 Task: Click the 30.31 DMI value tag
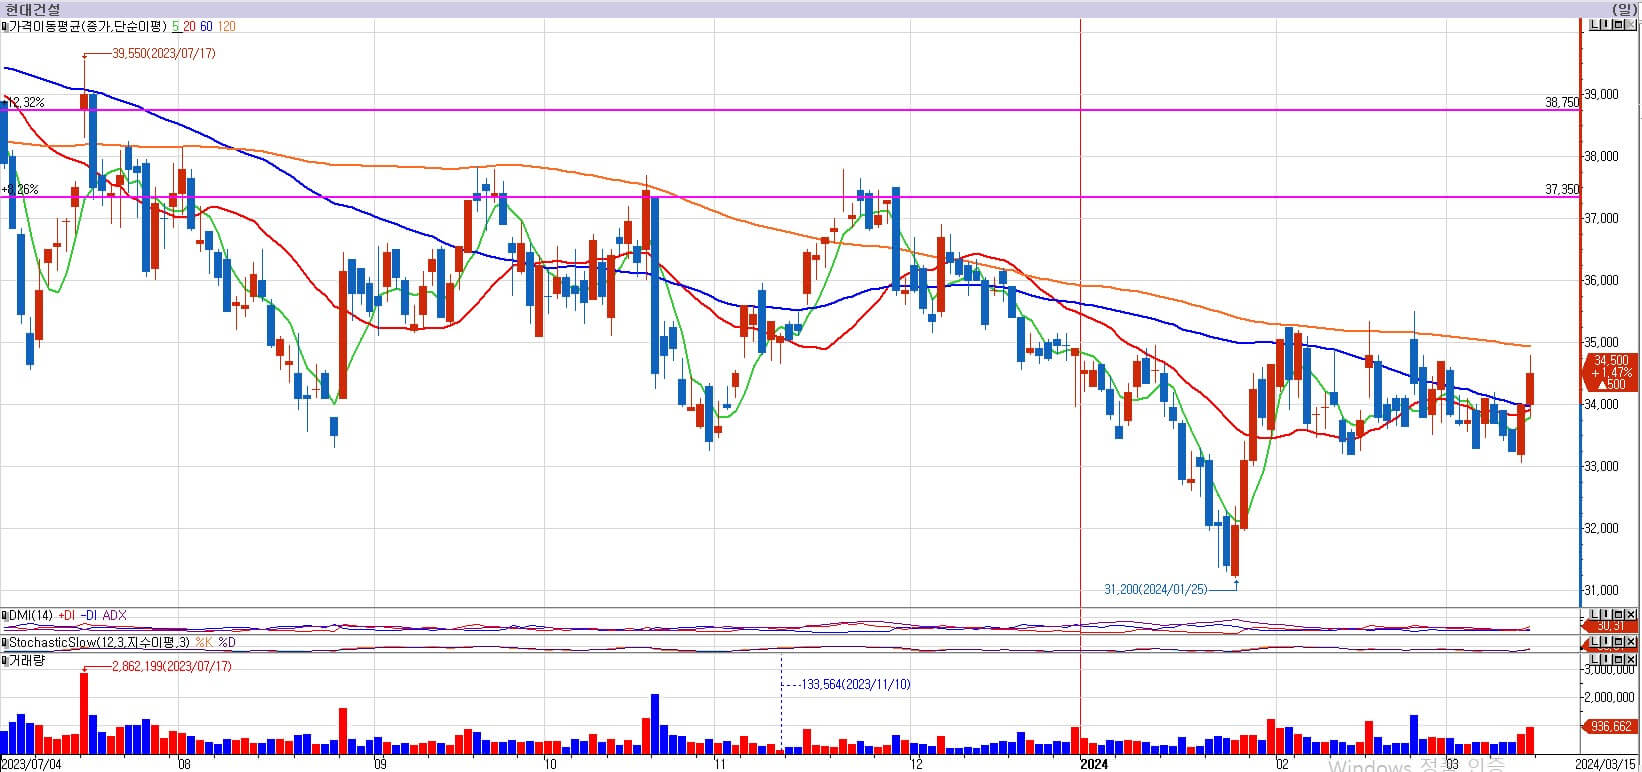point(1611,626)
